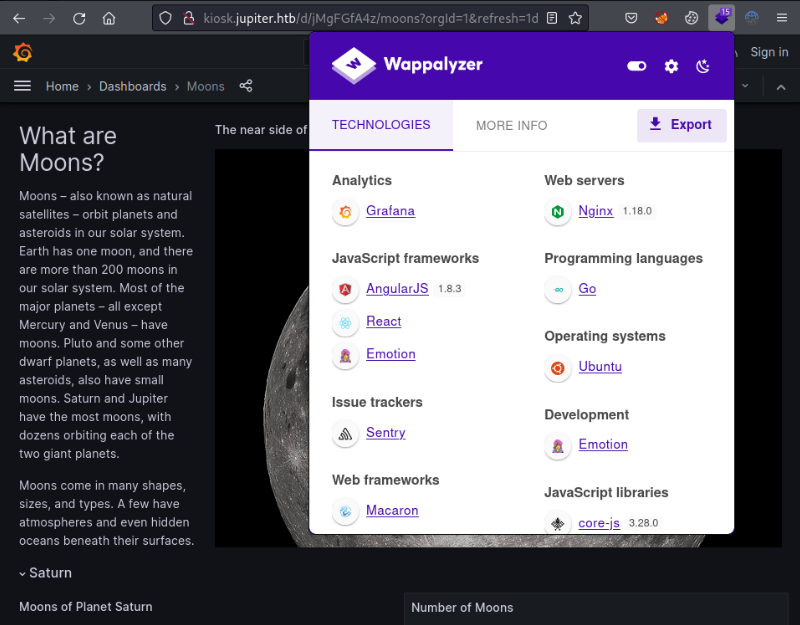Screen dimensions: 800x625
Task: Click the Emotion icon under Development
Action: [558, 445]
